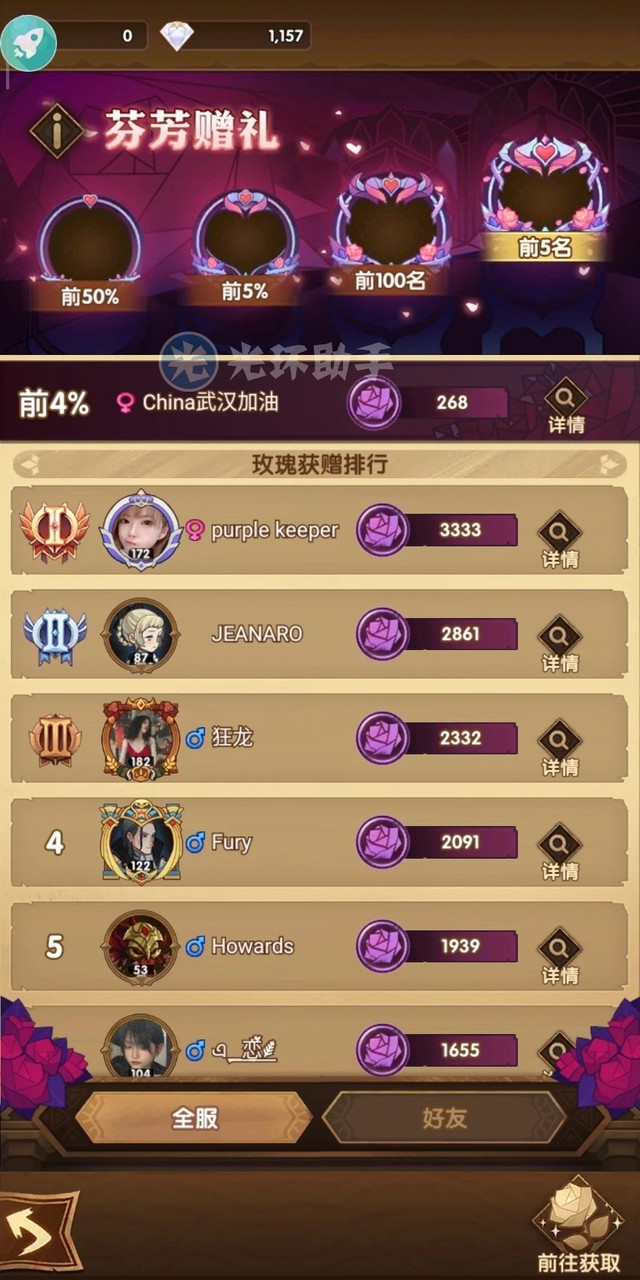The width and height of the screenshot is (640, 1280).
Task: Tap Fury's avatar portrait
Action: (141, 842)
